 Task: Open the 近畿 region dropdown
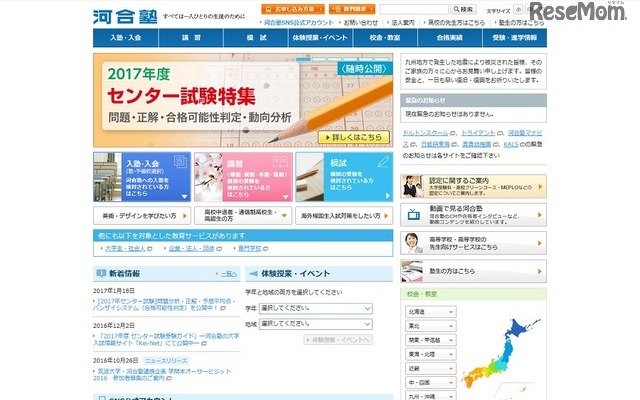click(431, 369)
